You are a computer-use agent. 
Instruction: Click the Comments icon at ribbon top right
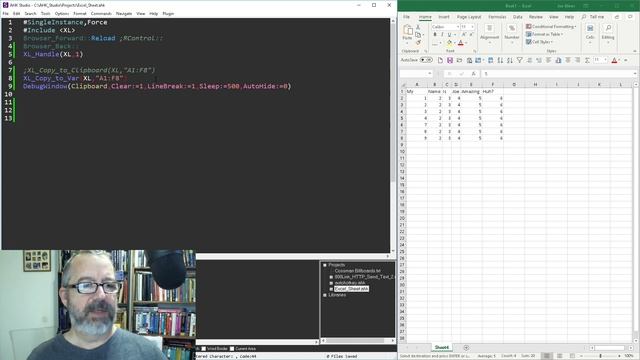[x=630, y=17]
